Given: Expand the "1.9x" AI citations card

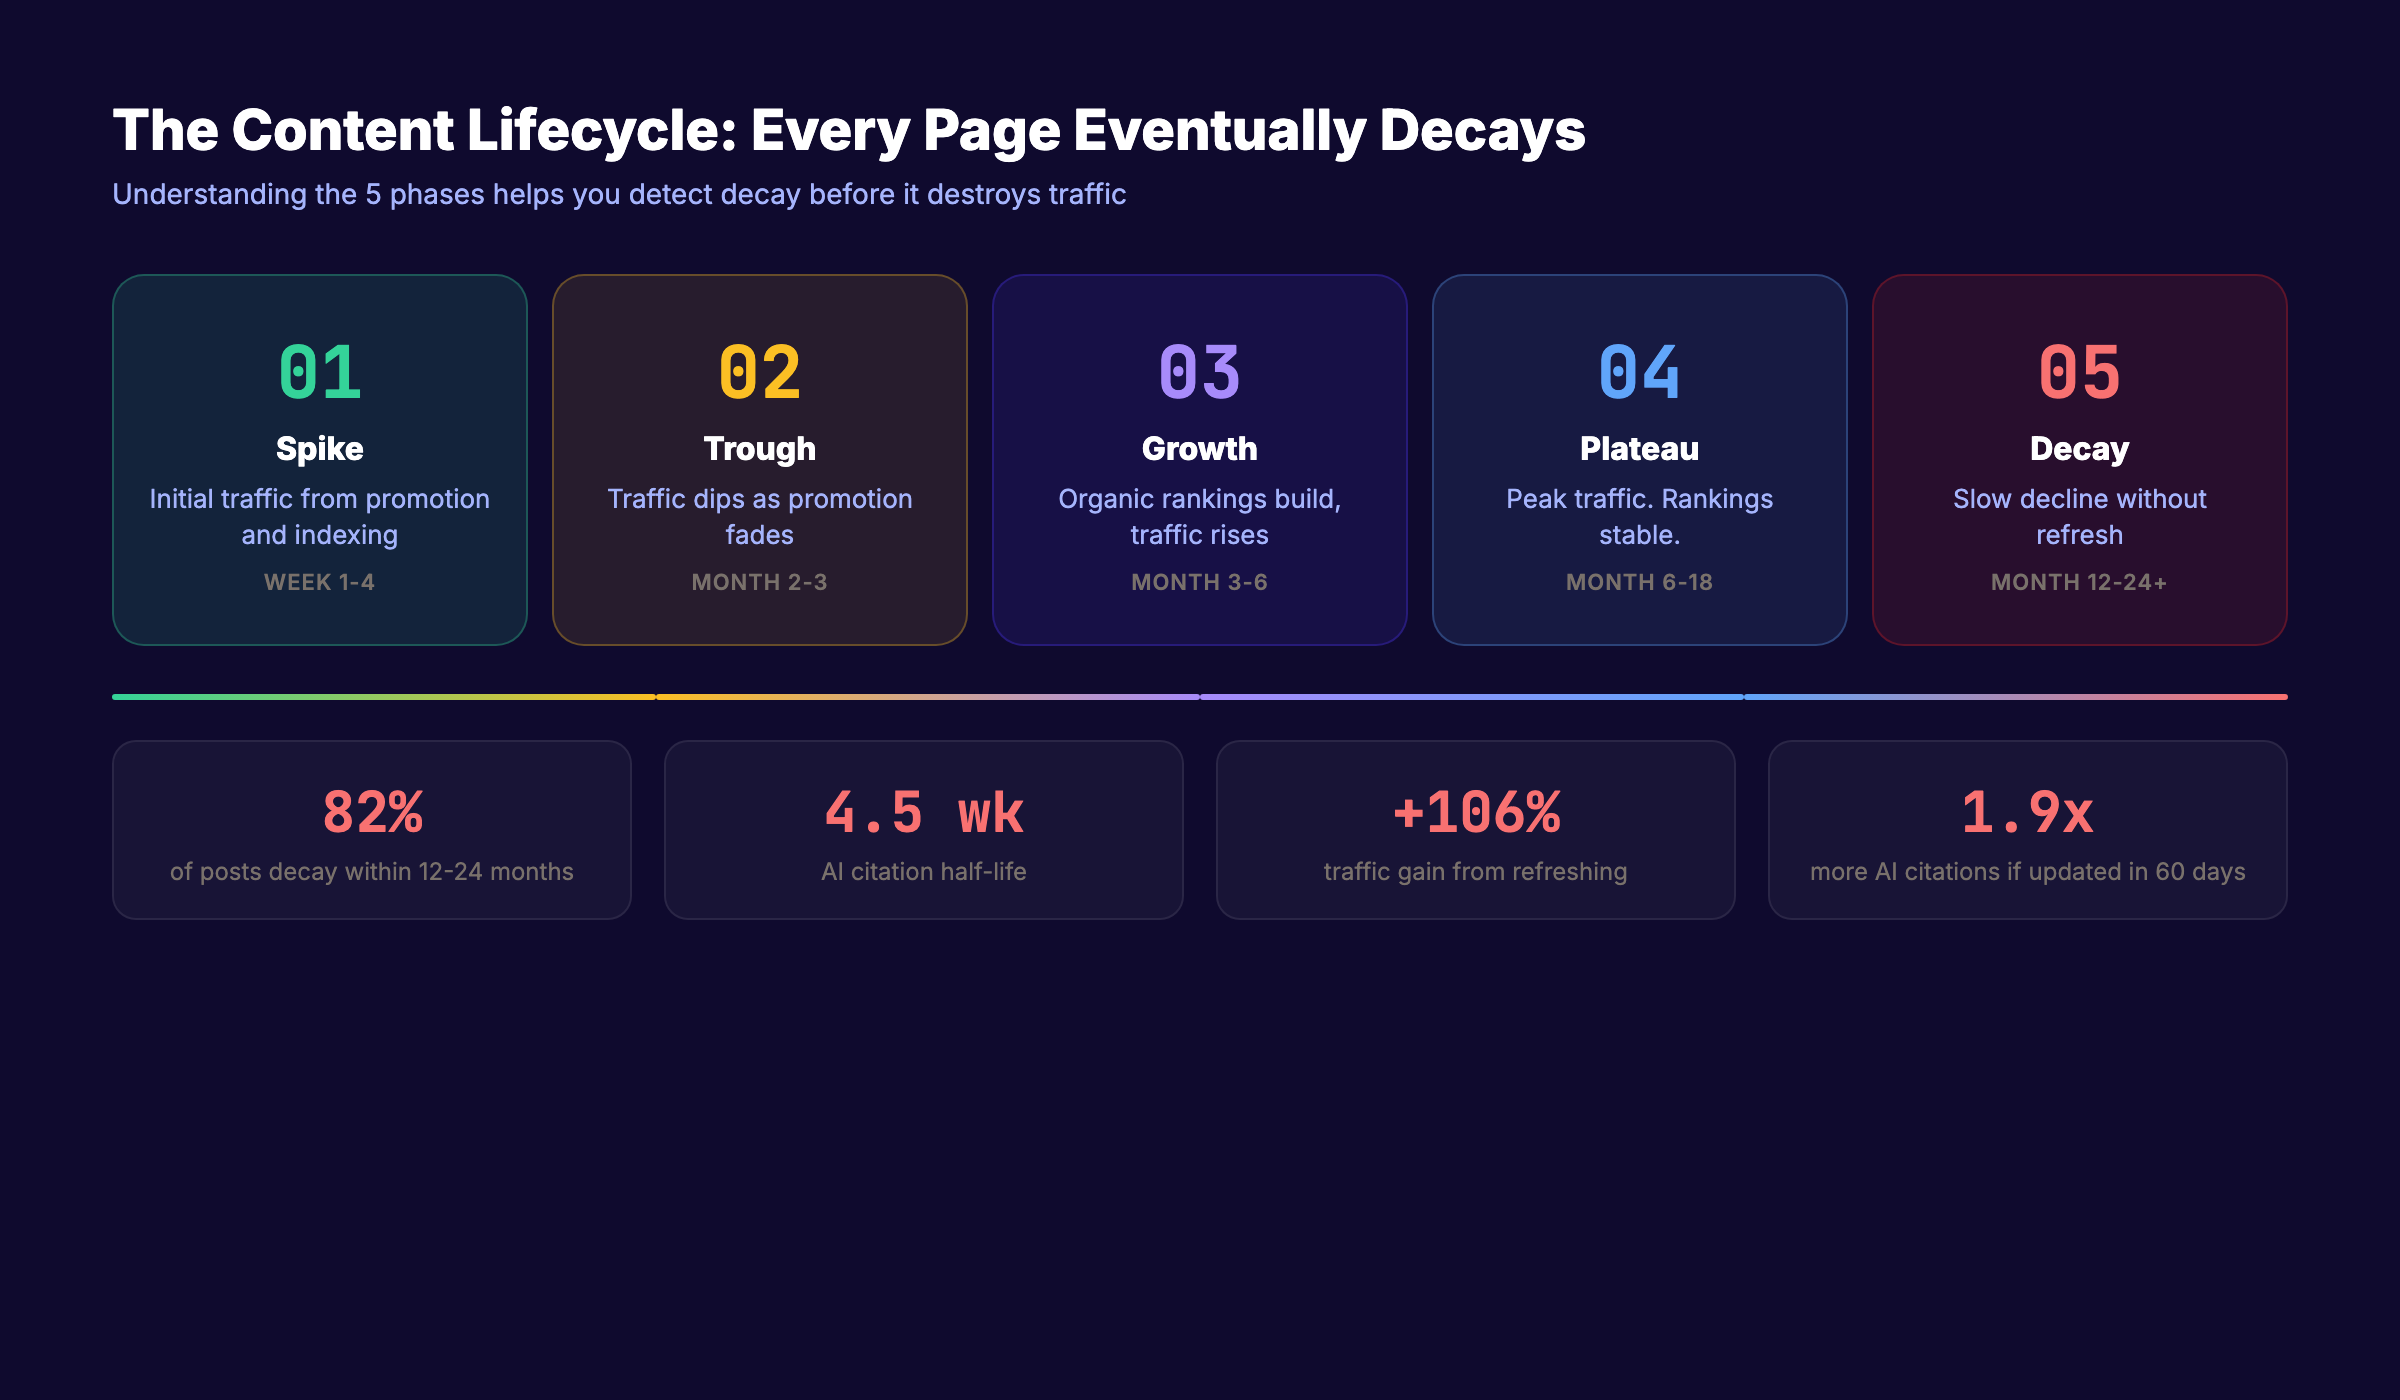Looking at the screenshot, I should (2027, 830).
